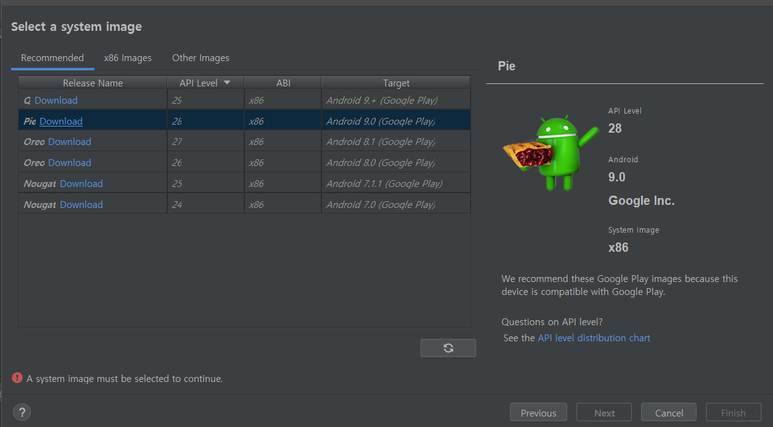
Task: Open the x86 Images tab
Action: (128, 58)
